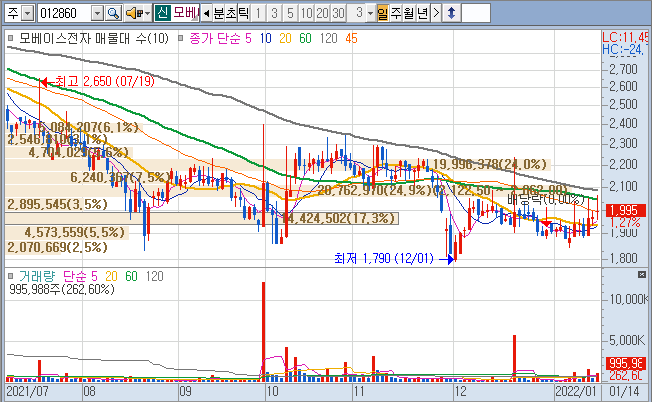
Task: Click the stock code field 012860
Action: (64, 13)
